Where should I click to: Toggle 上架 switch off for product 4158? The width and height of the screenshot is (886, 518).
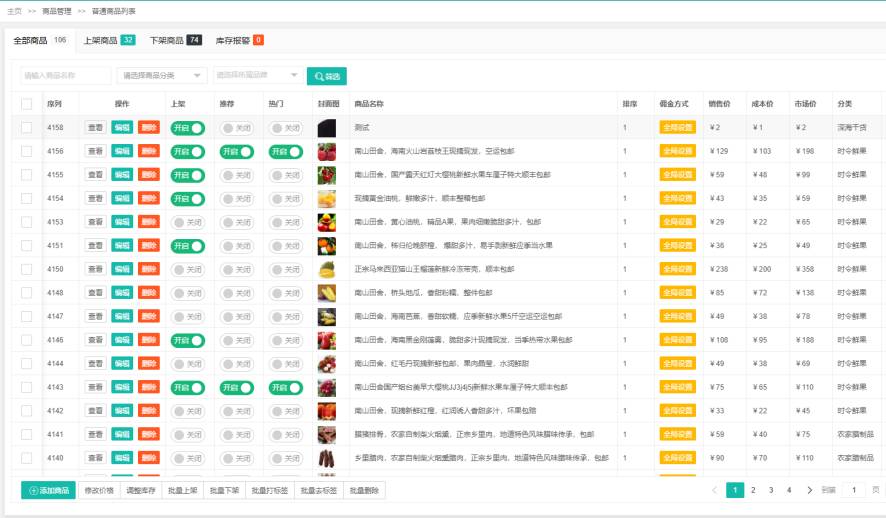click(x=187, y=128)
